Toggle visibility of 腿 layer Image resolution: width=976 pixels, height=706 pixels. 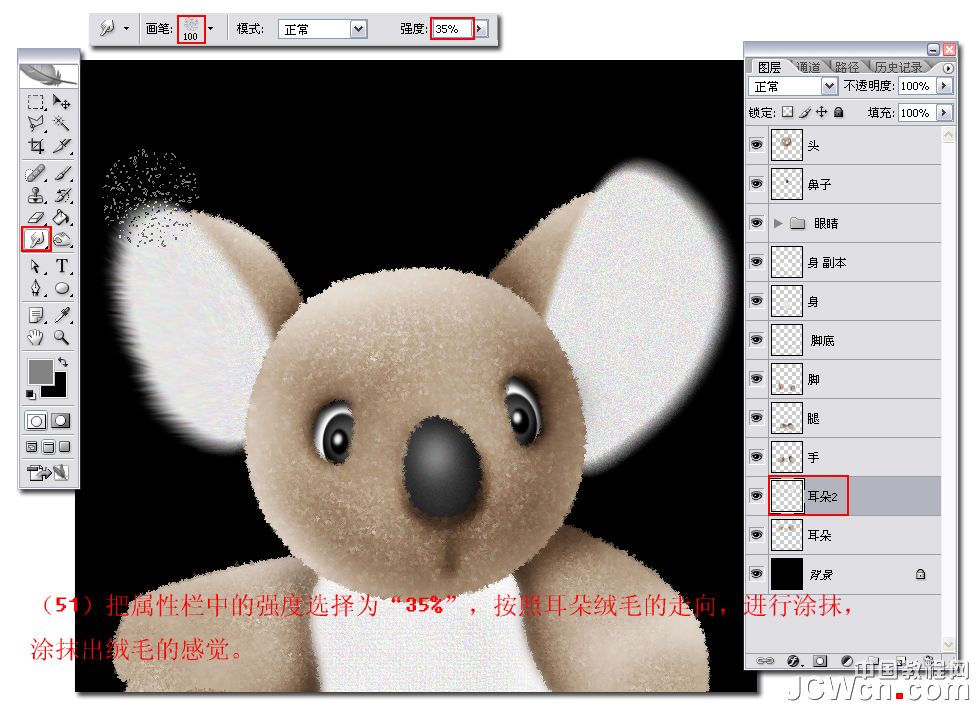coord(756,418)
